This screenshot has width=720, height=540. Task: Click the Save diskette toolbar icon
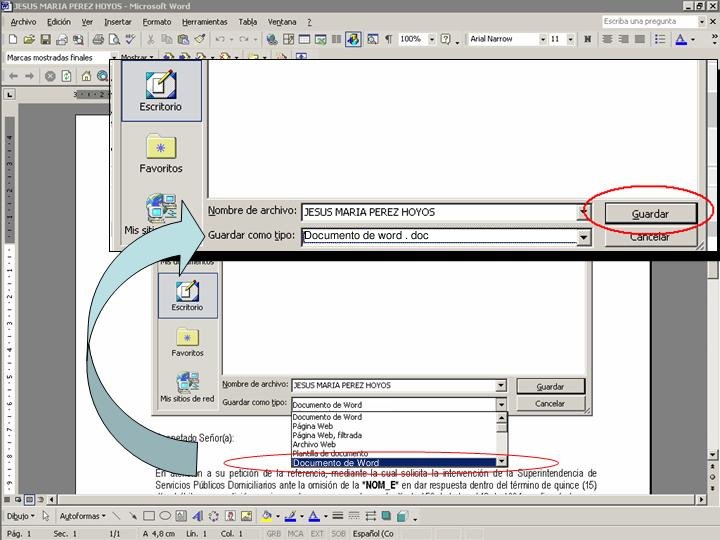pyautogui.click(x=45, y=39)
